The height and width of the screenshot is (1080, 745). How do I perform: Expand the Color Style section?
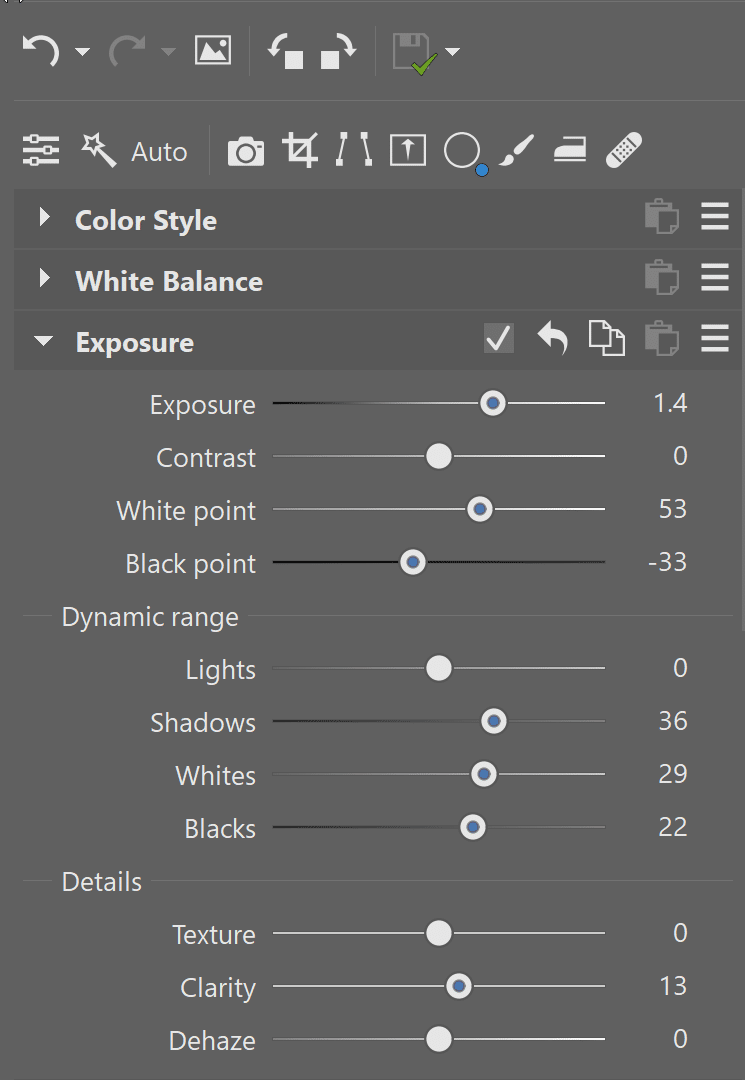[x=44, y=218]
